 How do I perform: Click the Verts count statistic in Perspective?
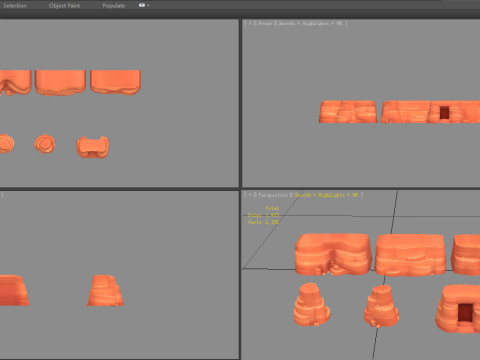tap(263, 222)
